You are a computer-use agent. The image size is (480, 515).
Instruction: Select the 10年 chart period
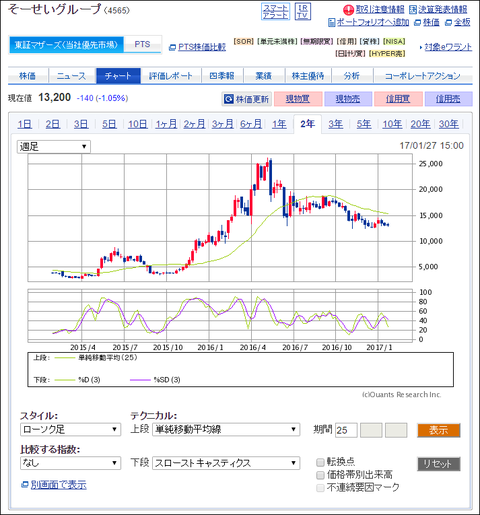click(392, 124)
